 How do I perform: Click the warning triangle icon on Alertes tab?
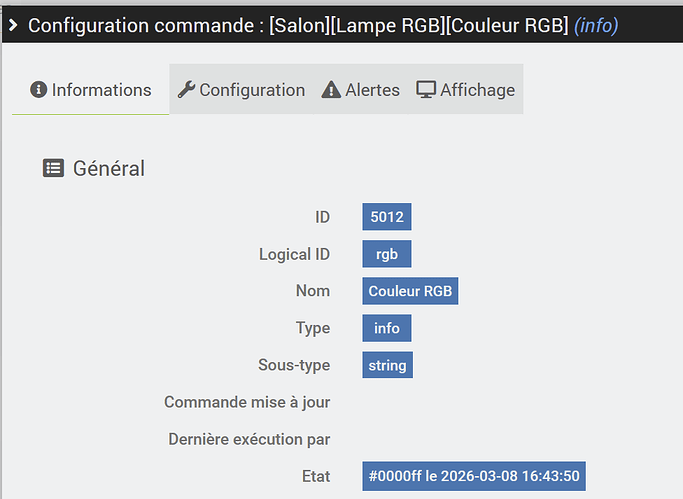click(x=331, y=90)
